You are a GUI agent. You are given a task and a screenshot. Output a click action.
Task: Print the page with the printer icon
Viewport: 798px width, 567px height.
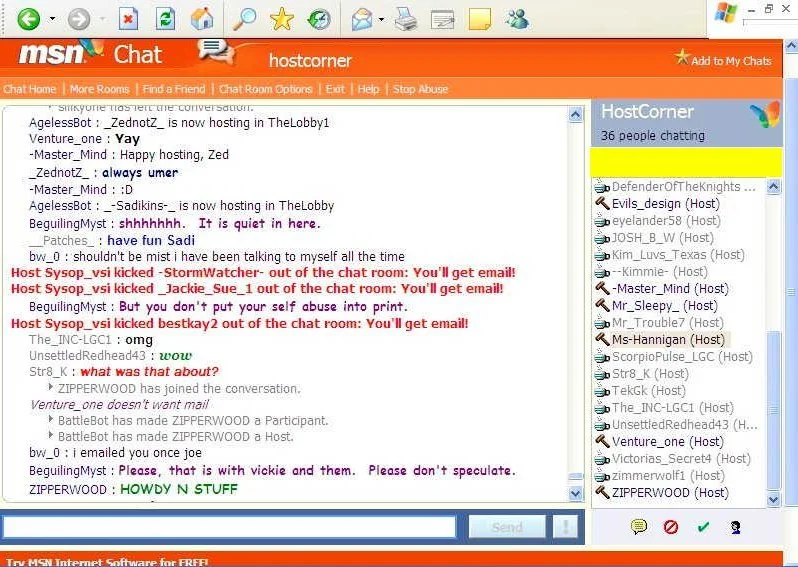(x=406, y=19)
